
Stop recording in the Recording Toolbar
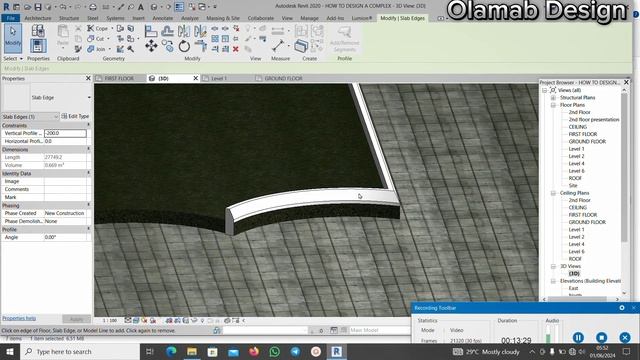coord(601,338)
